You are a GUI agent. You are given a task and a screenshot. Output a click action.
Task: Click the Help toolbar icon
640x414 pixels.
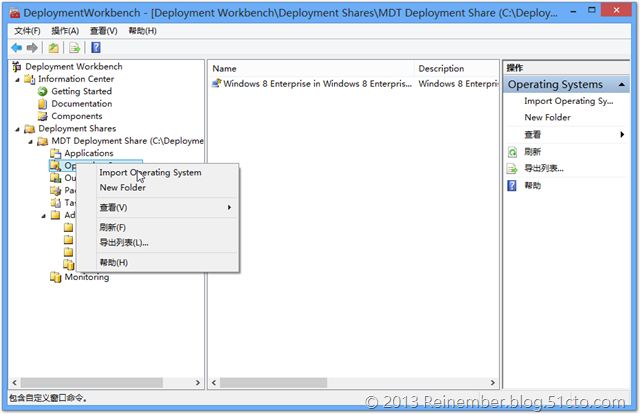click(x=96, y=48)
